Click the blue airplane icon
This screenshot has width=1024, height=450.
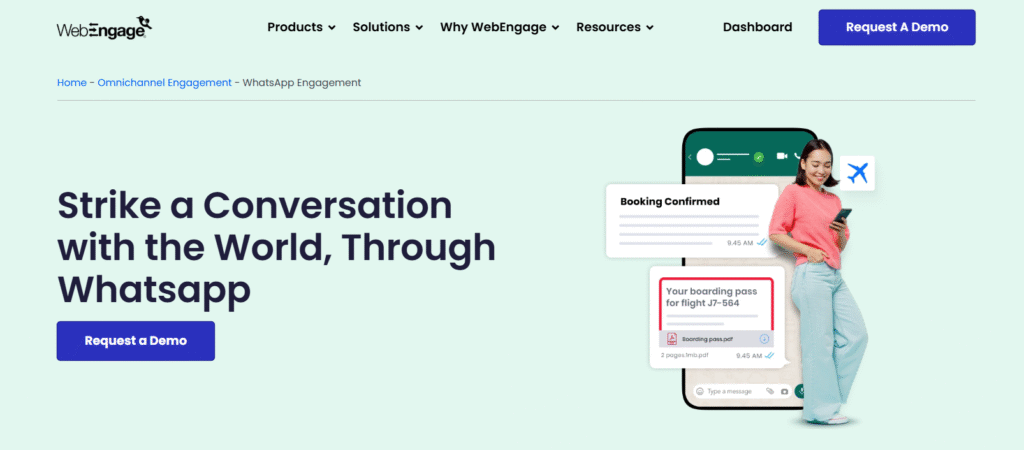[857, 173]
